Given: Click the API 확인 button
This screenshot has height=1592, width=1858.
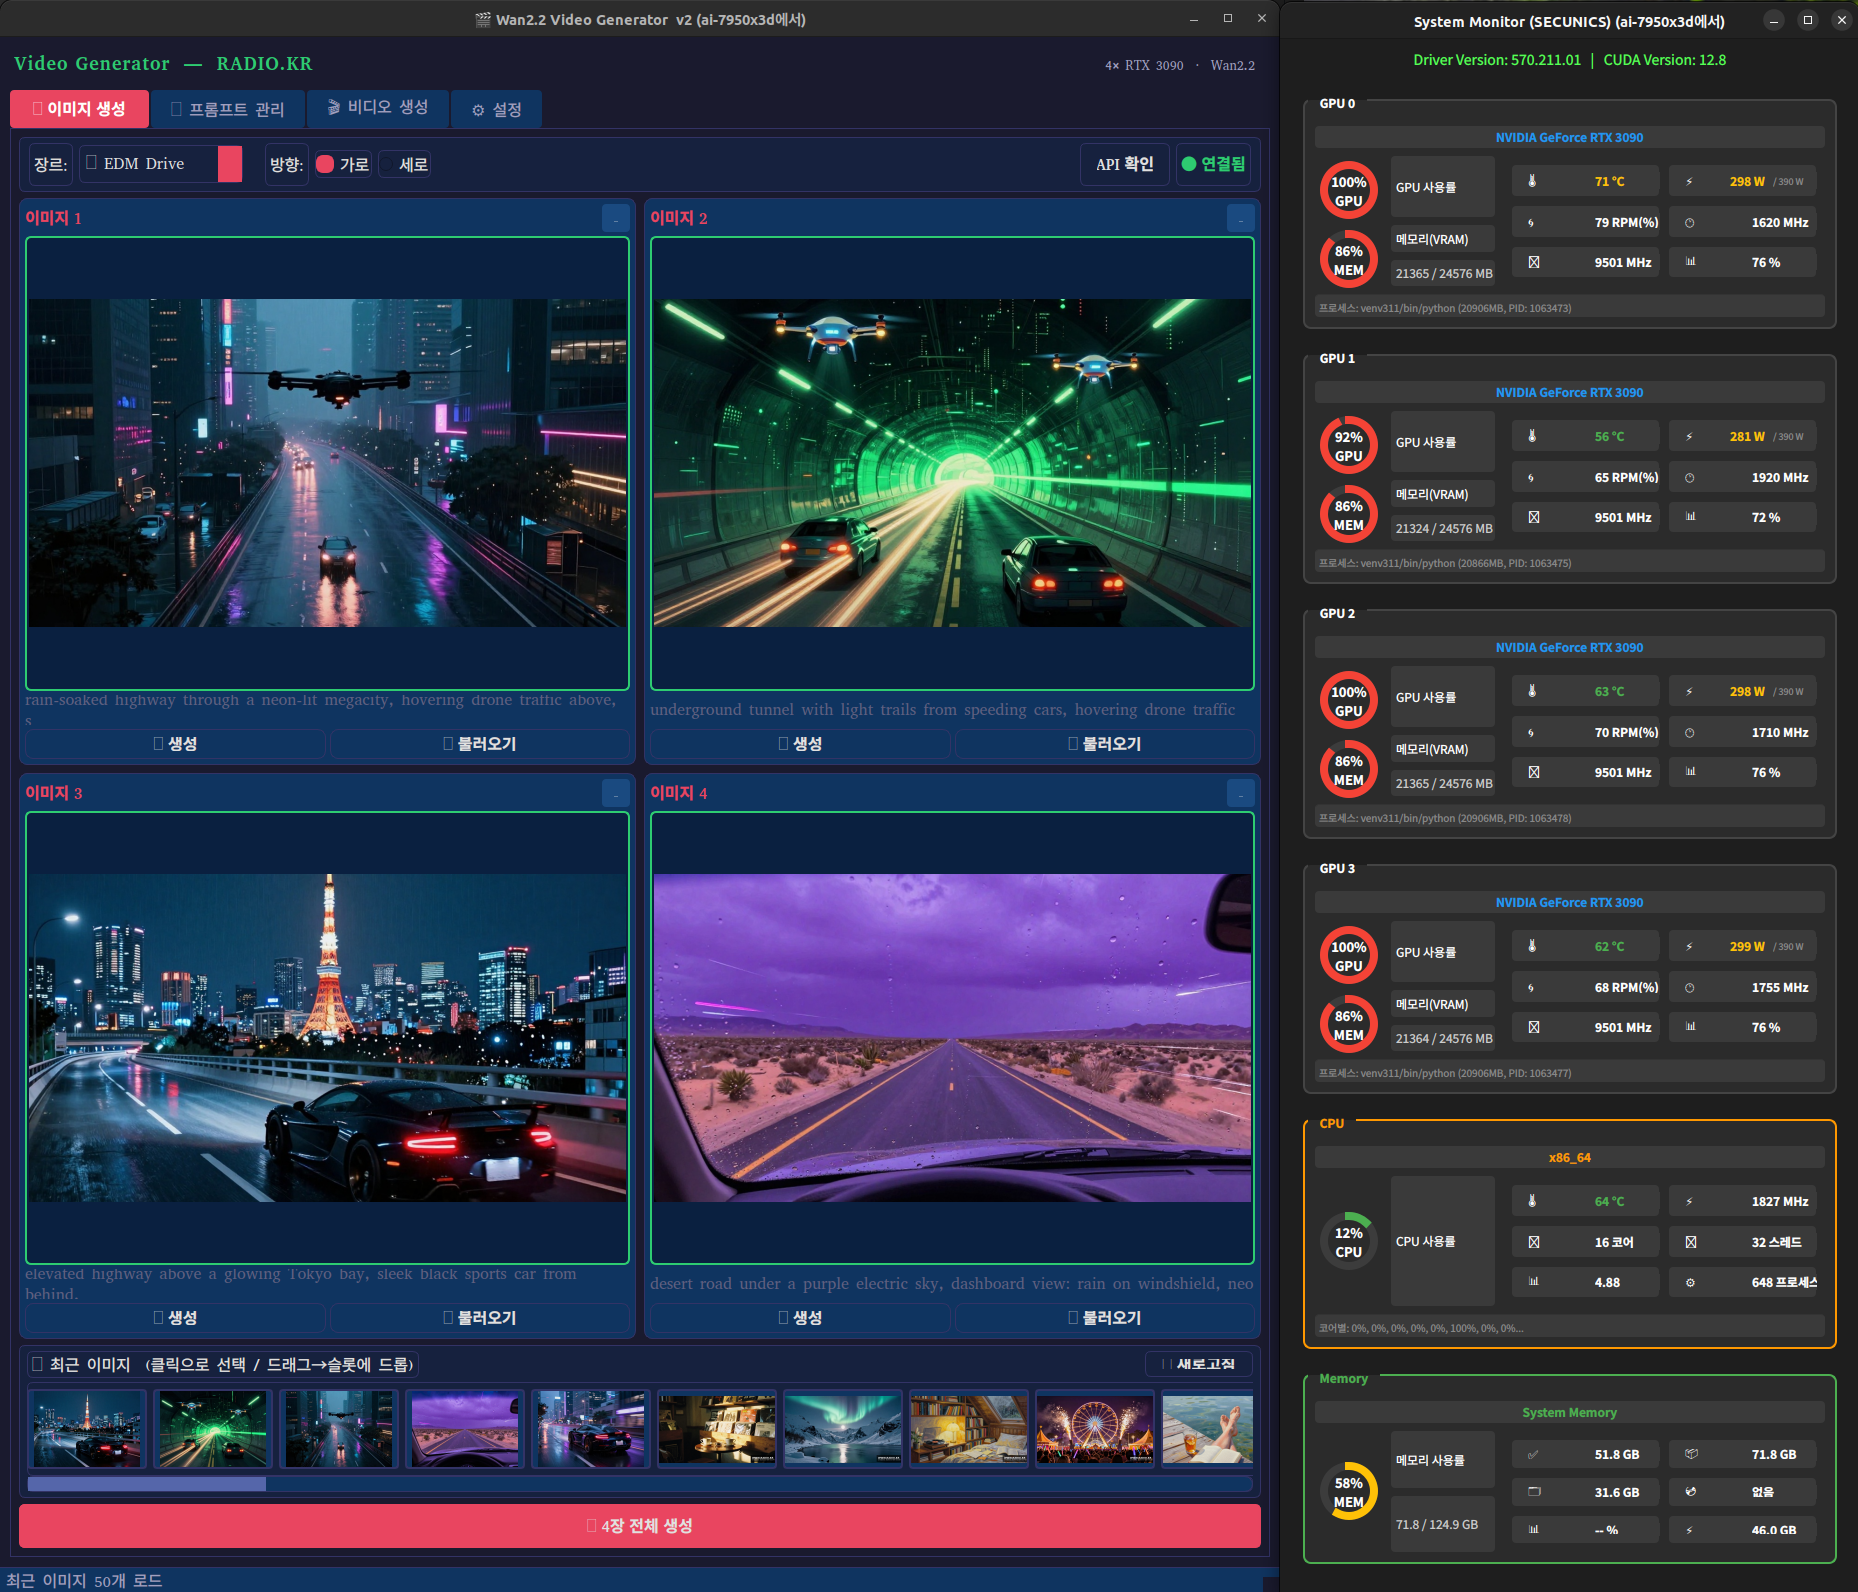Looking at the screenshot, I should 1124,165.
